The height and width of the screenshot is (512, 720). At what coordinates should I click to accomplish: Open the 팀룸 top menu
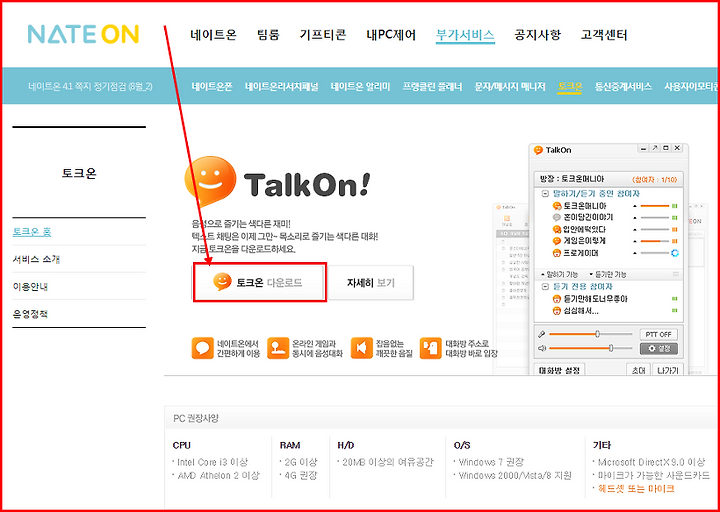coord(268,35)
